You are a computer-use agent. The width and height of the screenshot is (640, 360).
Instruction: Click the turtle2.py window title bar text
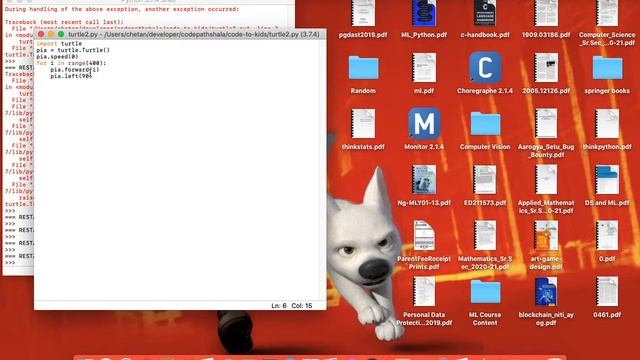tap(193, 34)
